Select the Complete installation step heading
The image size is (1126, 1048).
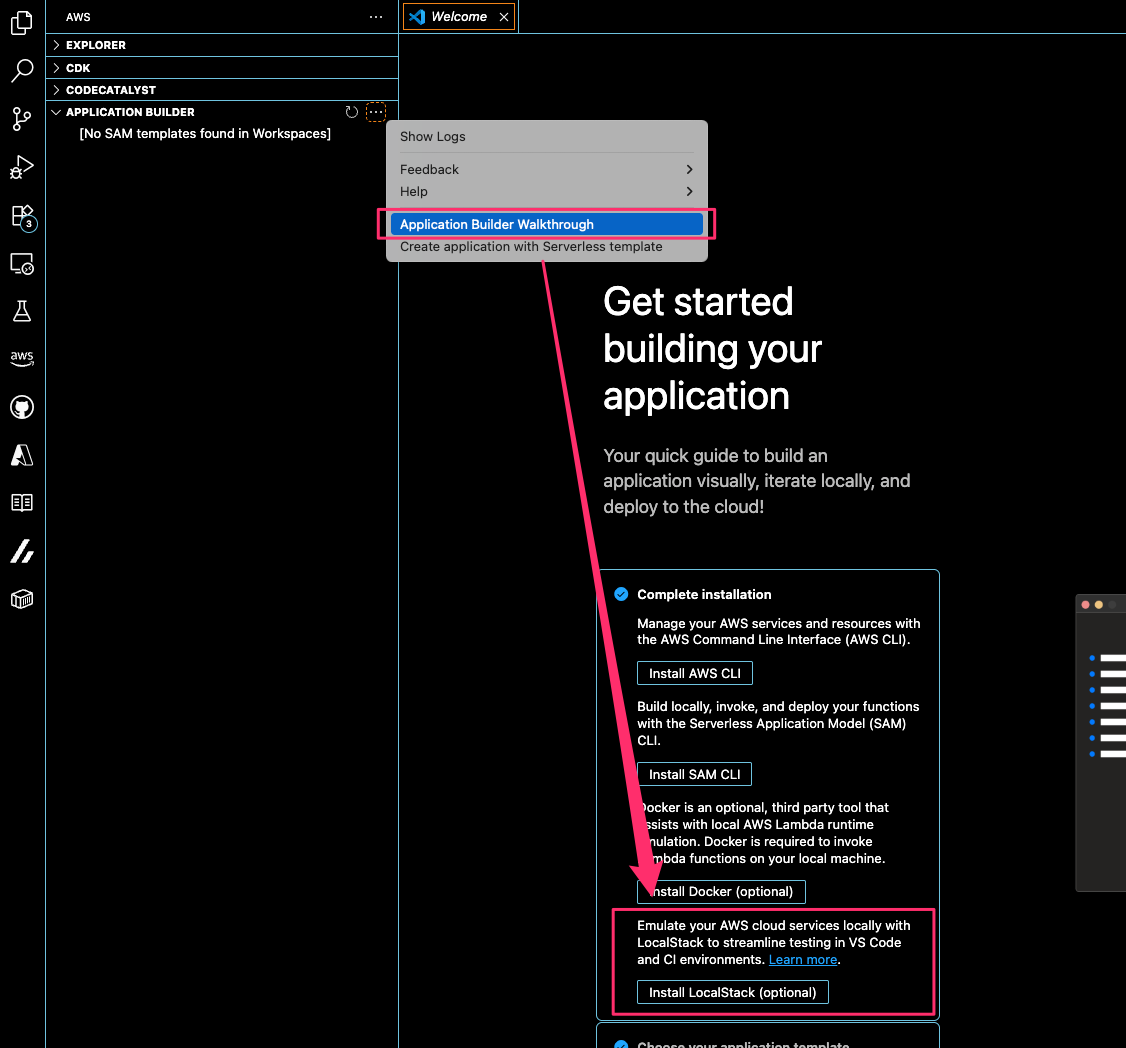point(704,595)
